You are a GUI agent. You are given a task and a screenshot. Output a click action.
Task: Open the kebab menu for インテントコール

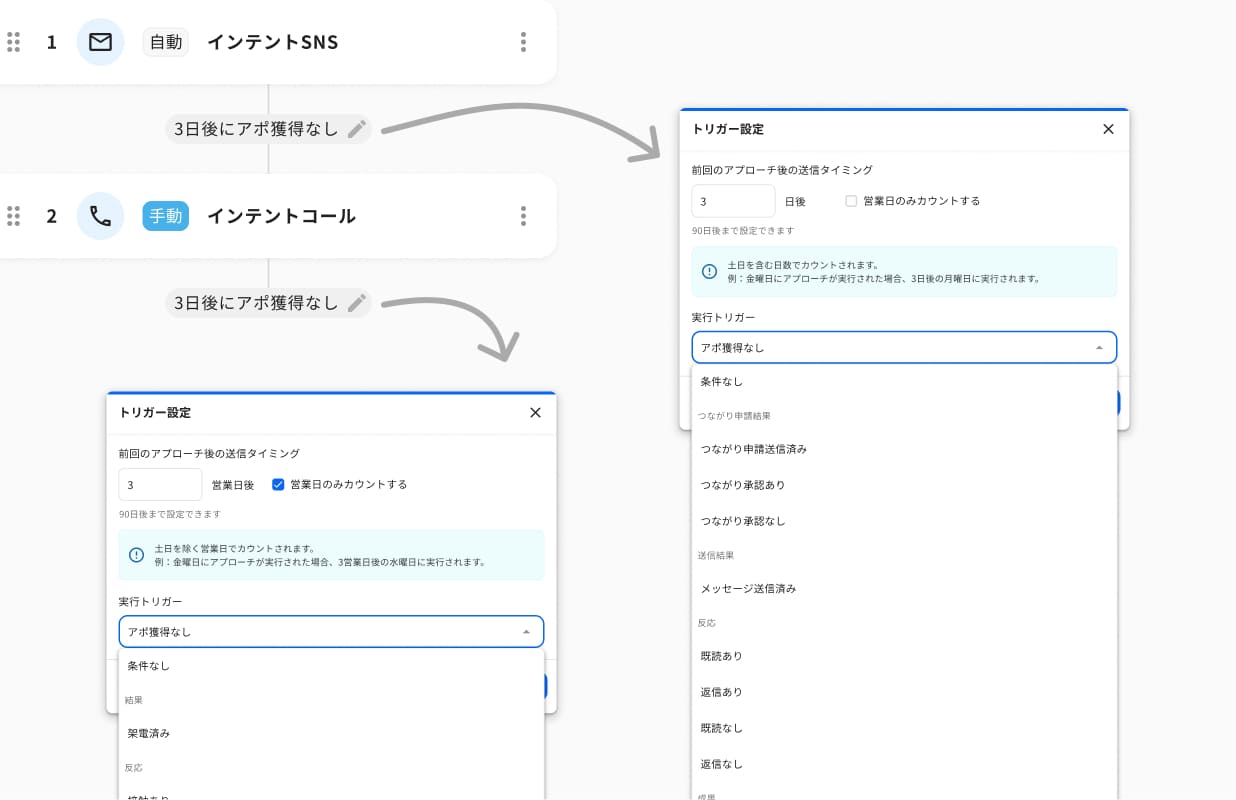523,216
